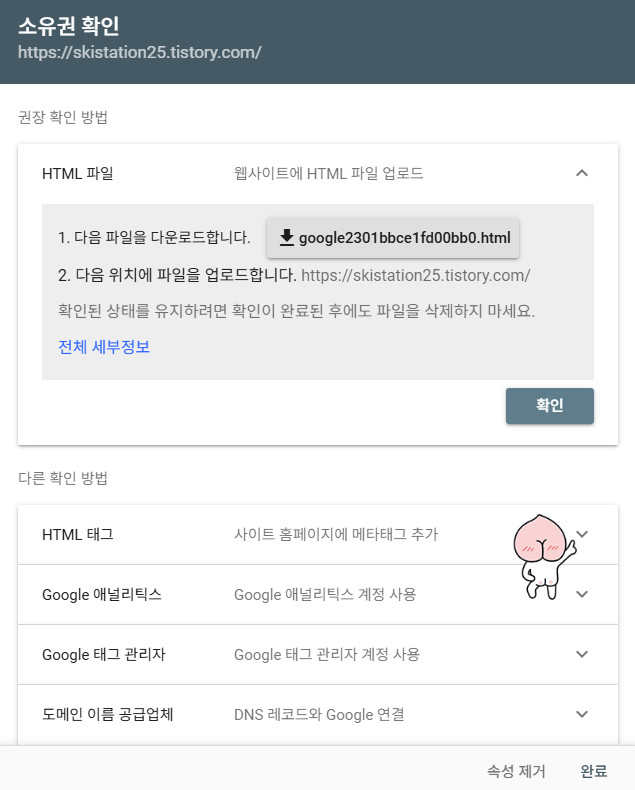Screen dimensions: 635x790
Task: Click the 완료 button
Action: pyautogui.click(x=594, y=771)
